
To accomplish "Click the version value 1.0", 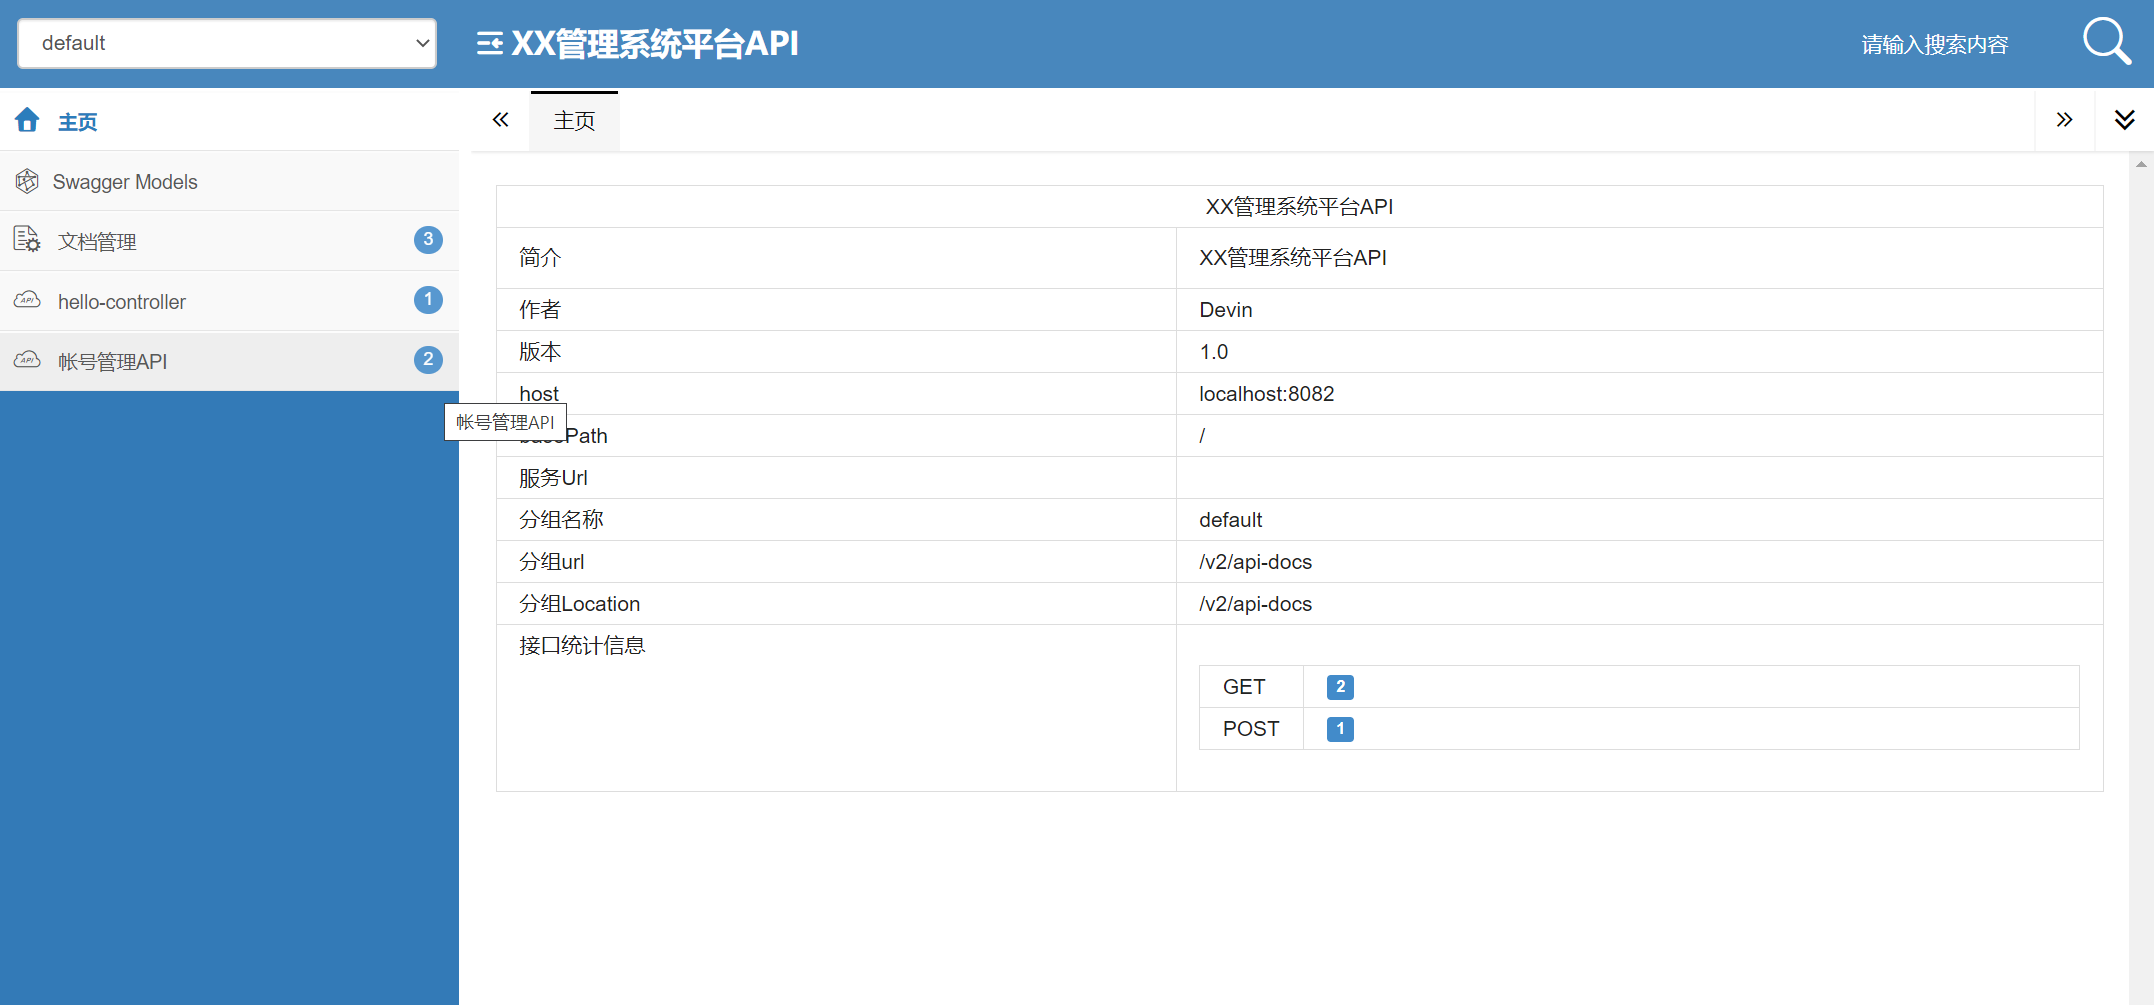I will click(1214, 352).
